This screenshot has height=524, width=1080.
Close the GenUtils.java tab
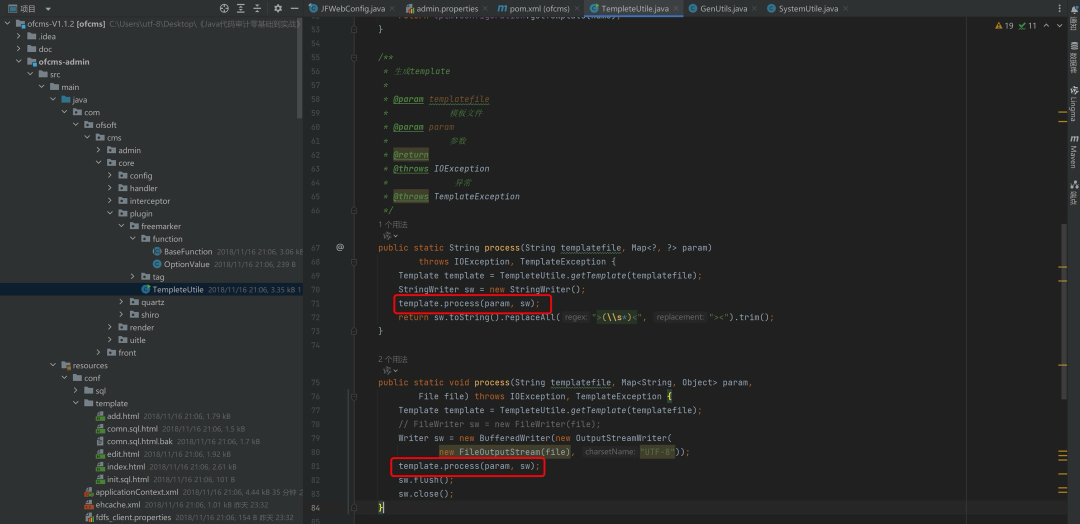(755, 9)
